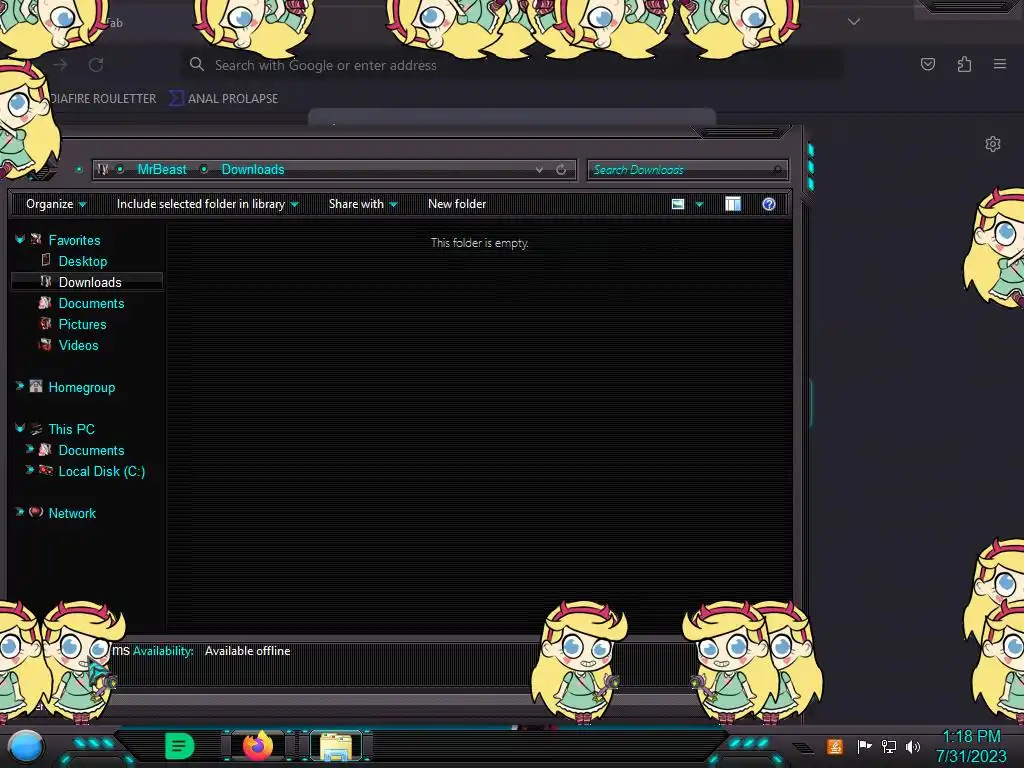Focus the Search Downloads field

[x=687, y=170]
